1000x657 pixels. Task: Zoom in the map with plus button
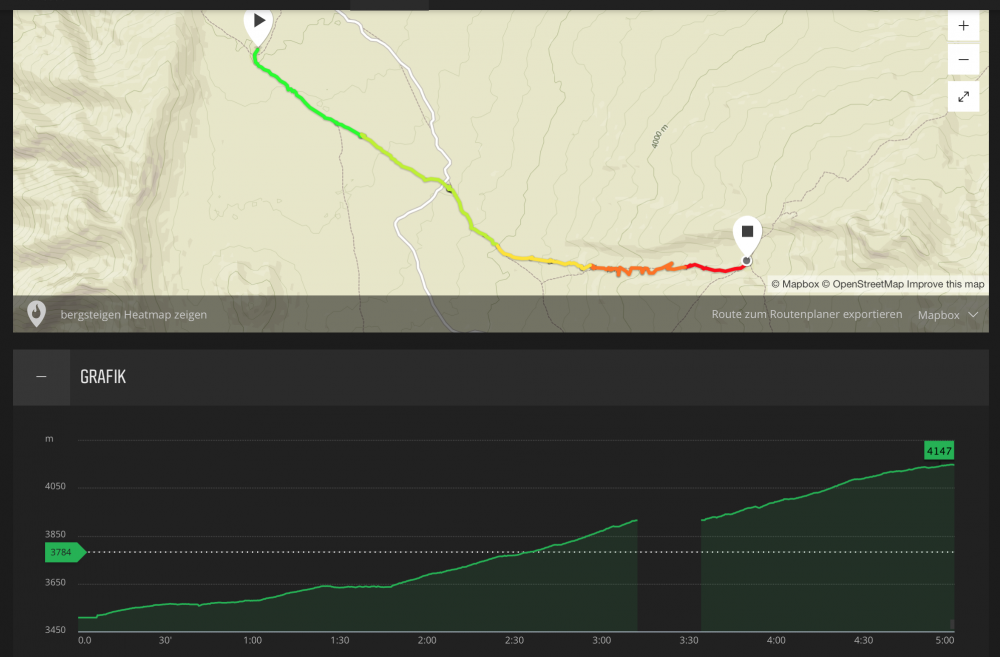click(x=963, y=26)
